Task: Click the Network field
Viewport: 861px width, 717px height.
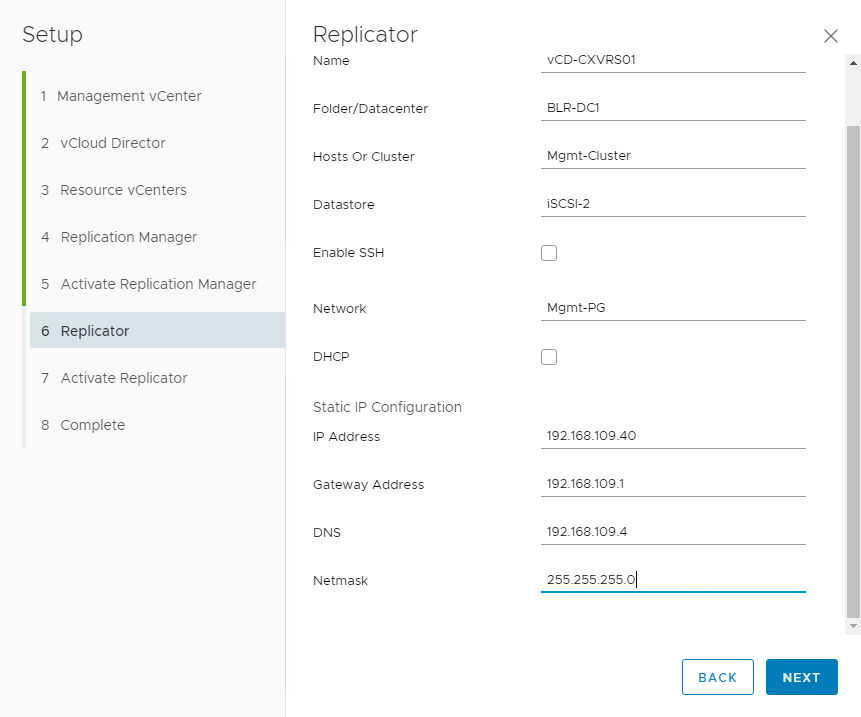Action: click(672, 308)
